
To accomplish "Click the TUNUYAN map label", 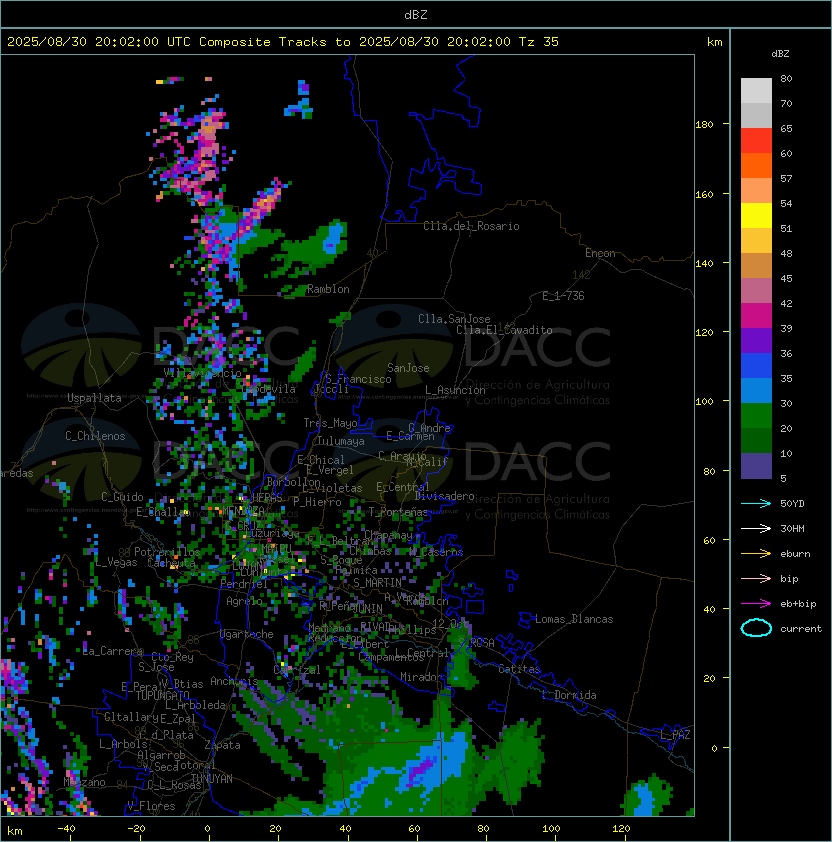I will [x=212, y=779].
